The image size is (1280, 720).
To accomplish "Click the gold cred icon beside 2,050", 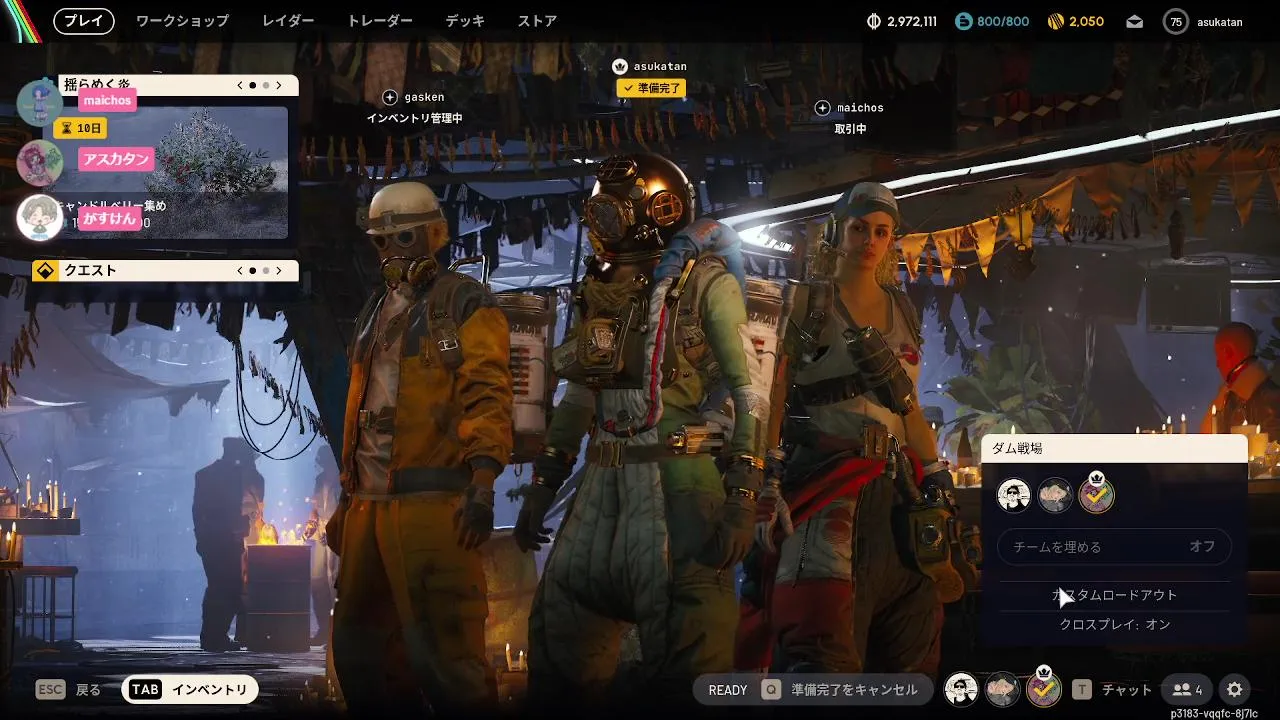I will click(x=1055, y=21).
